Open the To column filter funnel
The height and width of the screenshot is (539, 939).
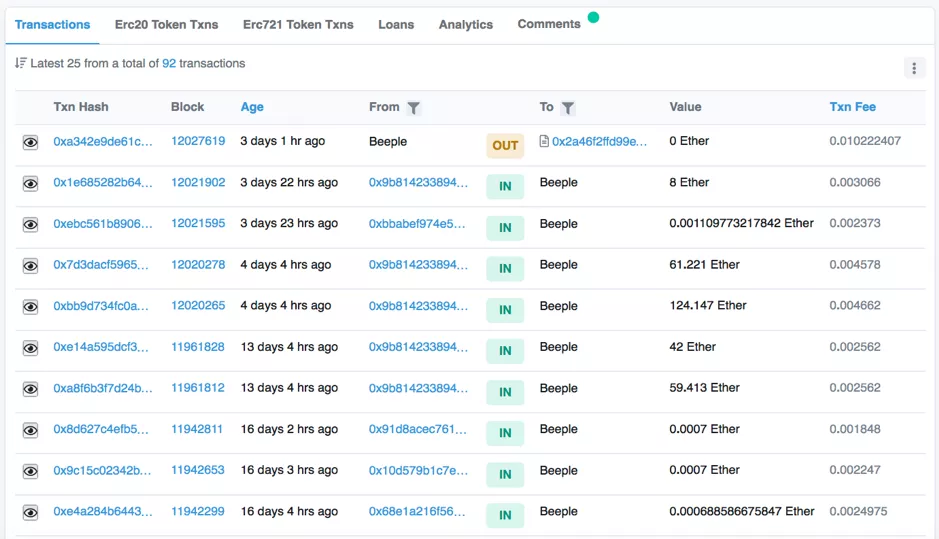[567, 108]
